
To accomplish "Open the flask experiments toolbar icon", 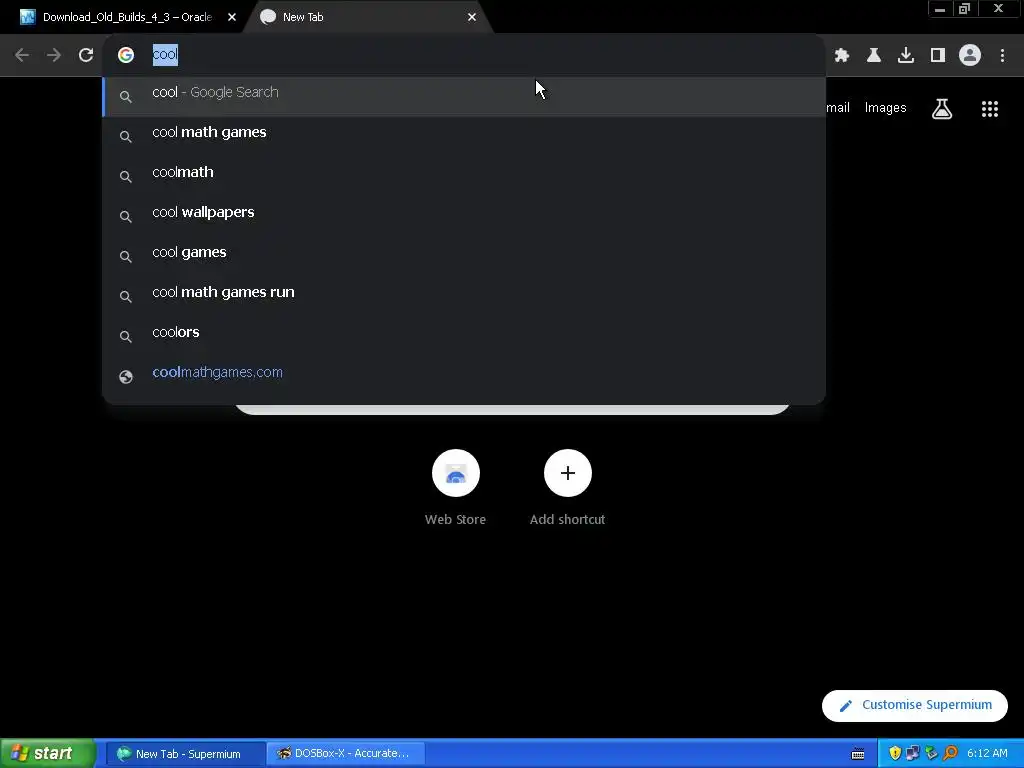I will point(874,55).
